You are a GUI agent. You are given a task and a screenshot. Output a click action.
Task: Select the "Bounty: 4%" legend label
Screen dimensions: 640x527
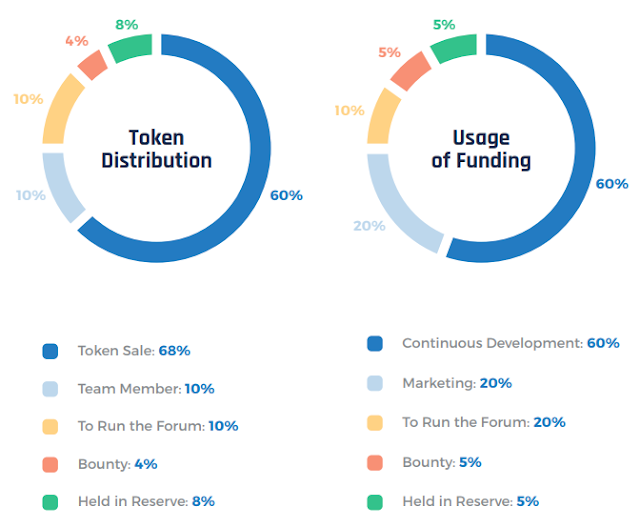(118, 464)
